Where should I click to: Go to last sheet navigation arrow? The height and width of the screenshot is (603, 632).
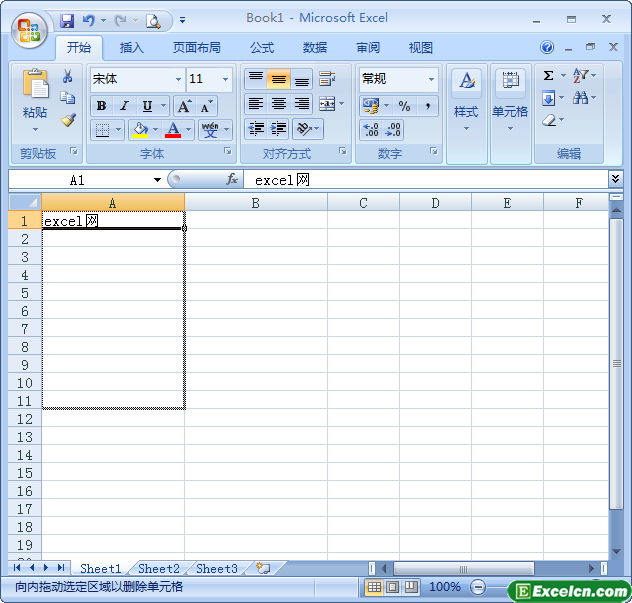[x=61, y=568]
